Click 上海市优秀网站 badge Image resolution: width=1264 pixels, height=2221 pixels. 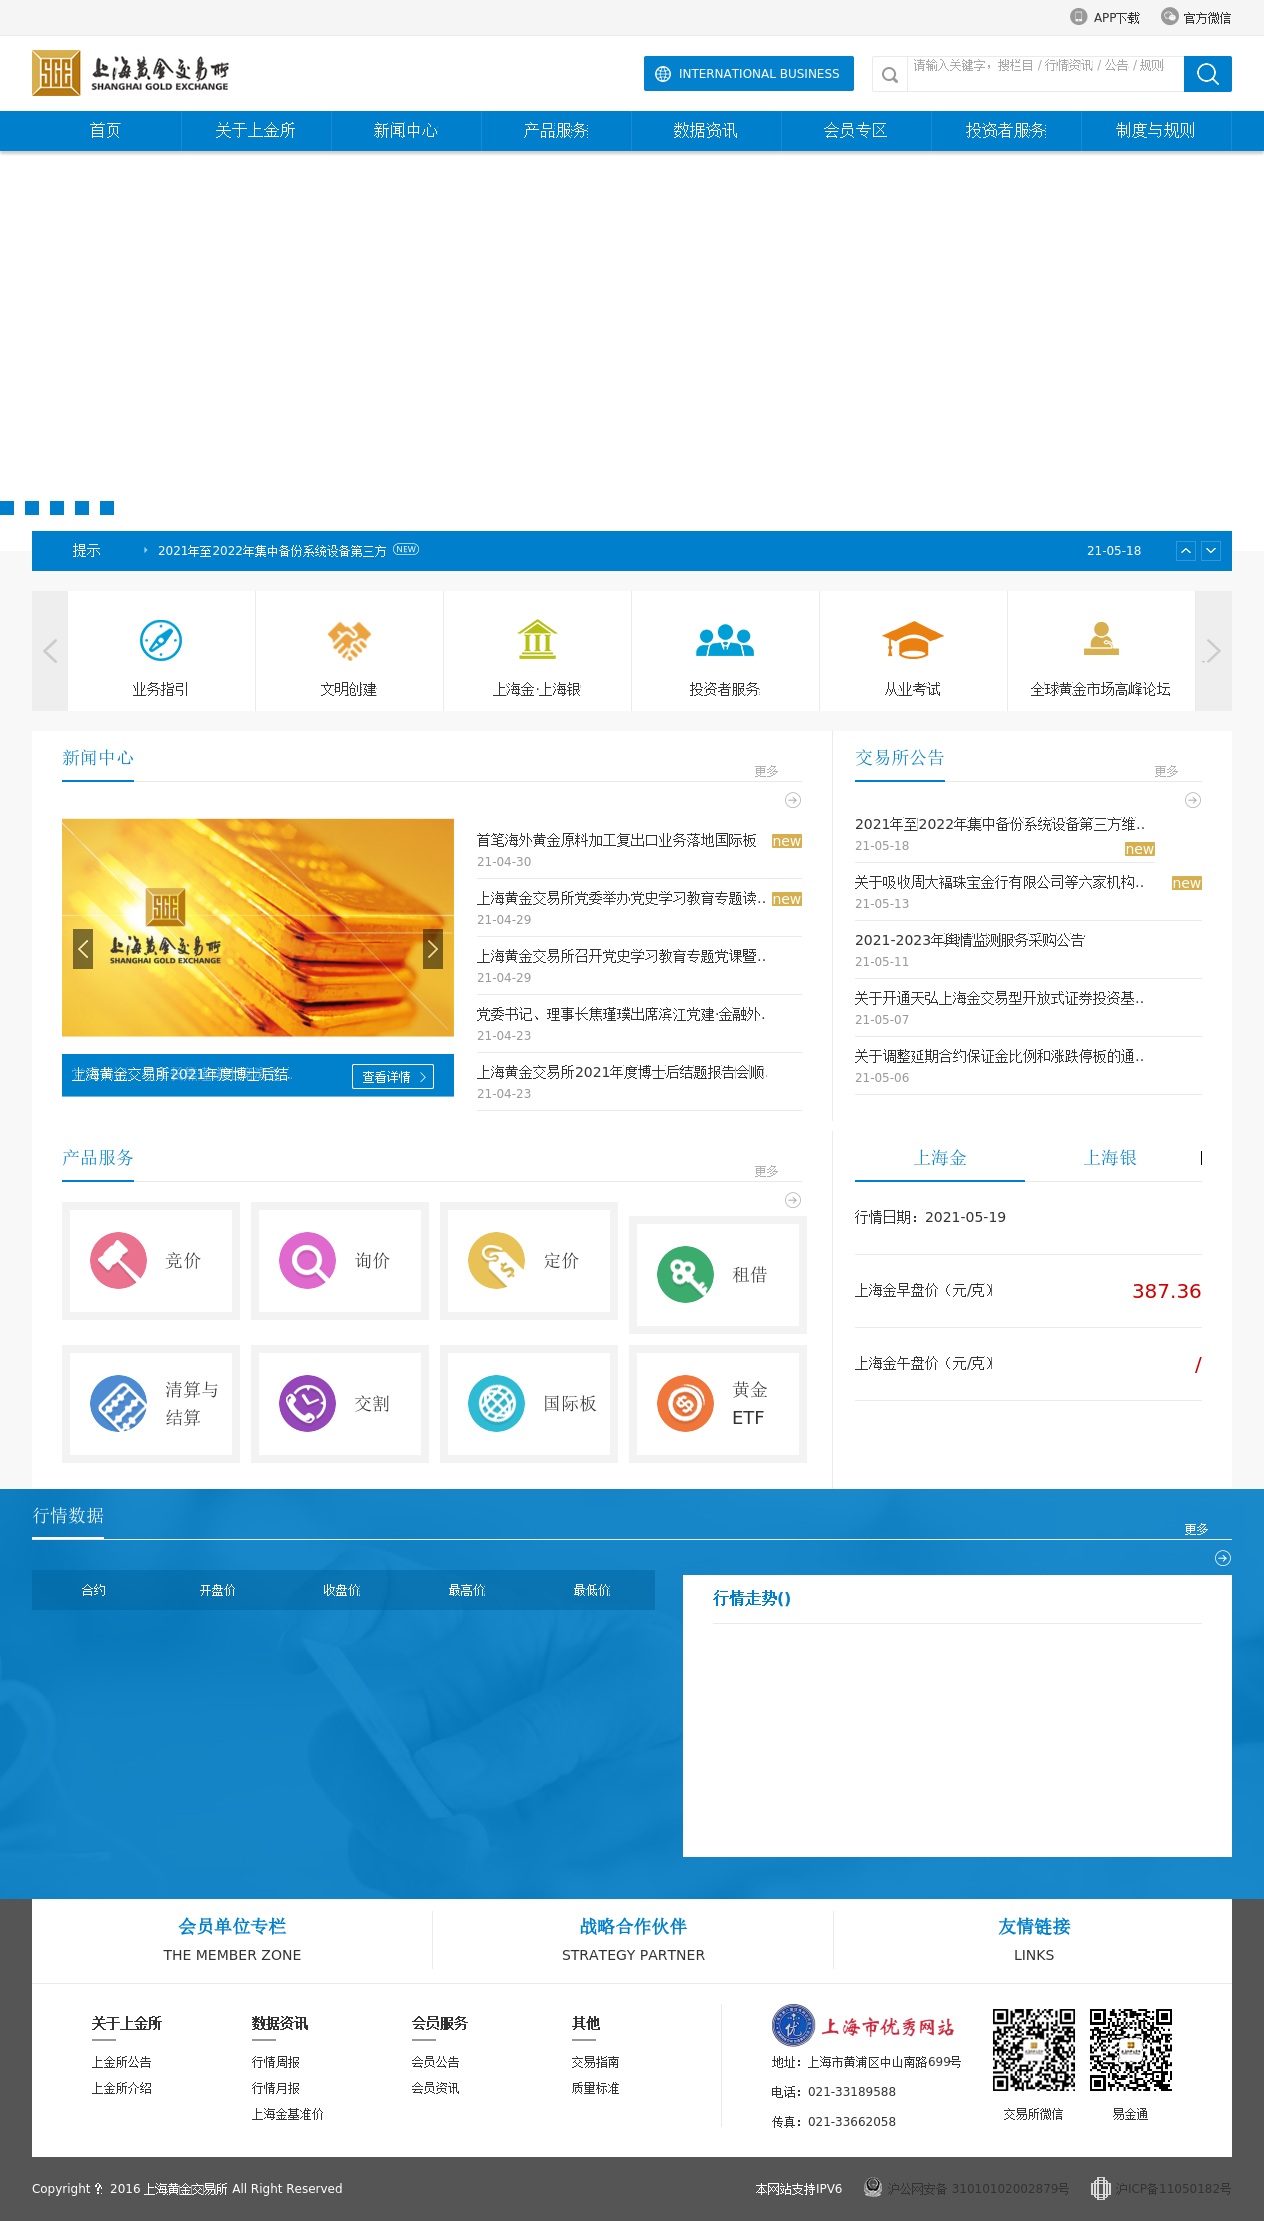click(x=863, y=2026)
